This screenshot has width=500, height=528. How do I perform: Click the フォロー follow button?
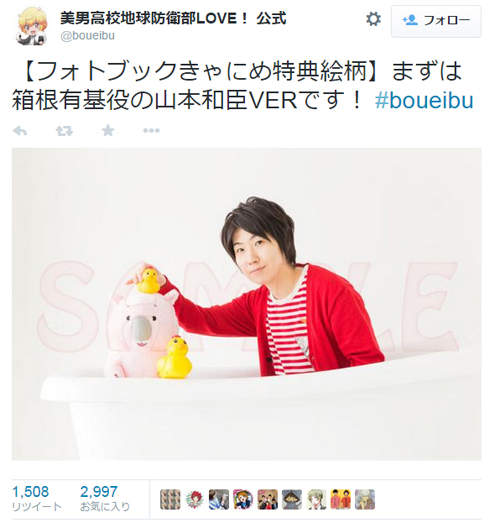pos(436,21)
